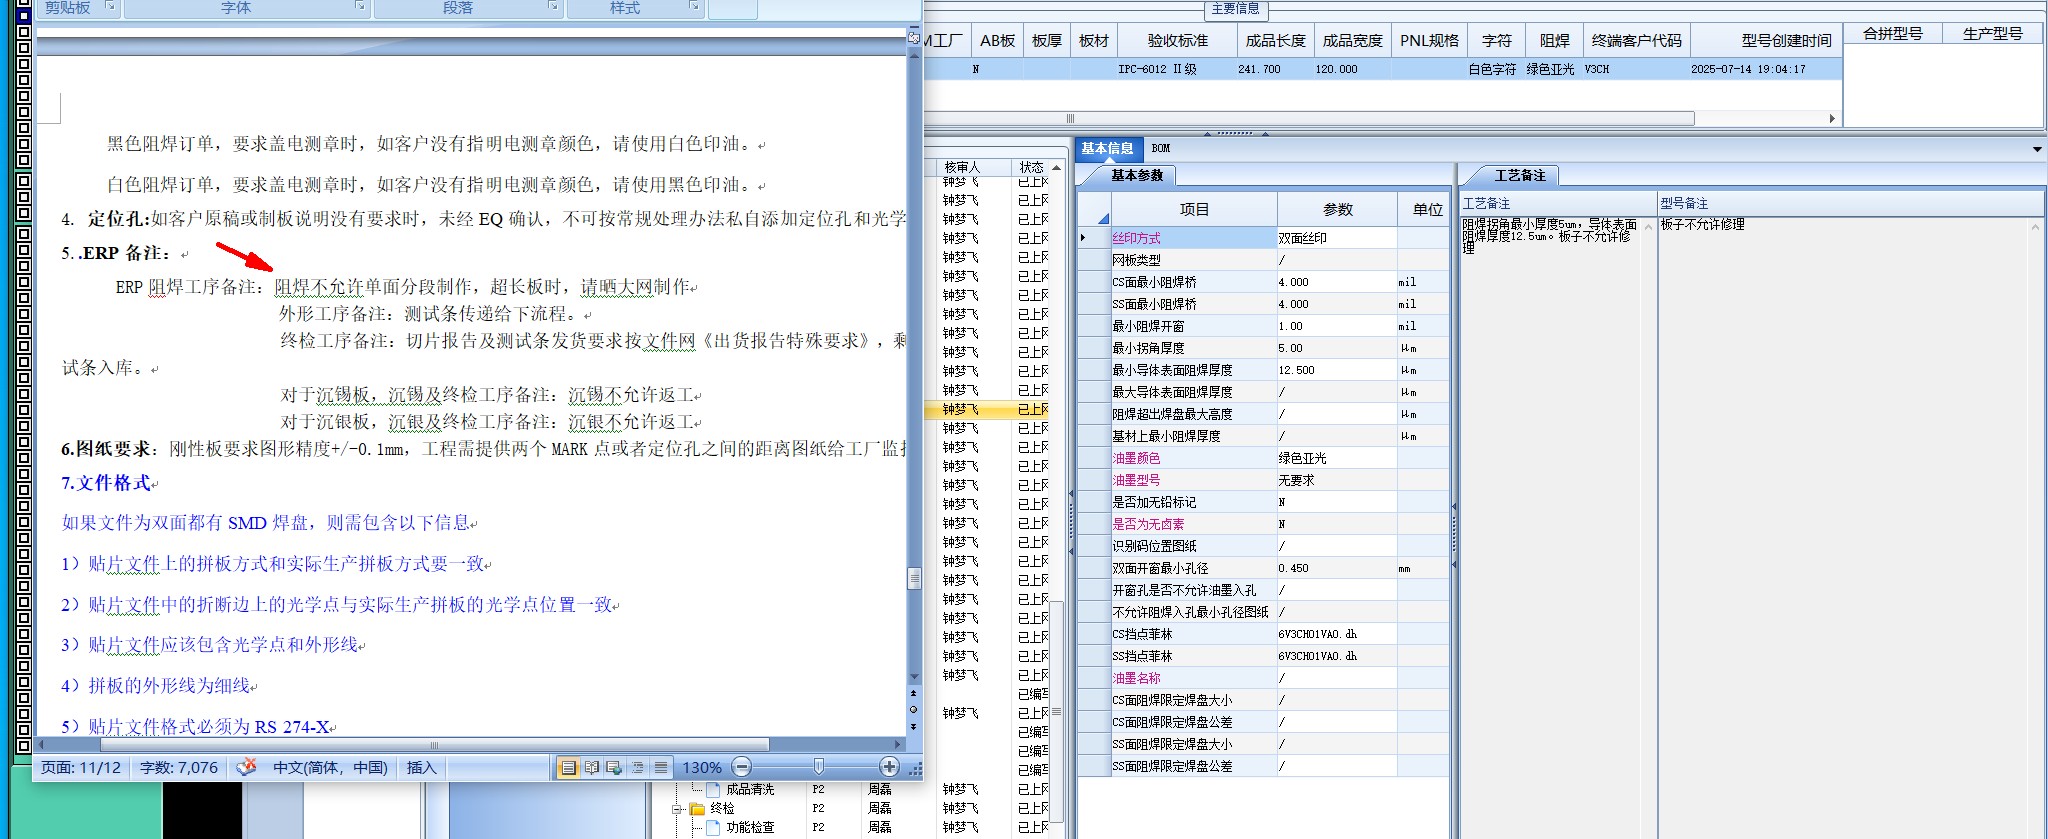Click the 丝印方式 value cell 双面丝印
The image size is (2048, 839).
point(1336,238)
